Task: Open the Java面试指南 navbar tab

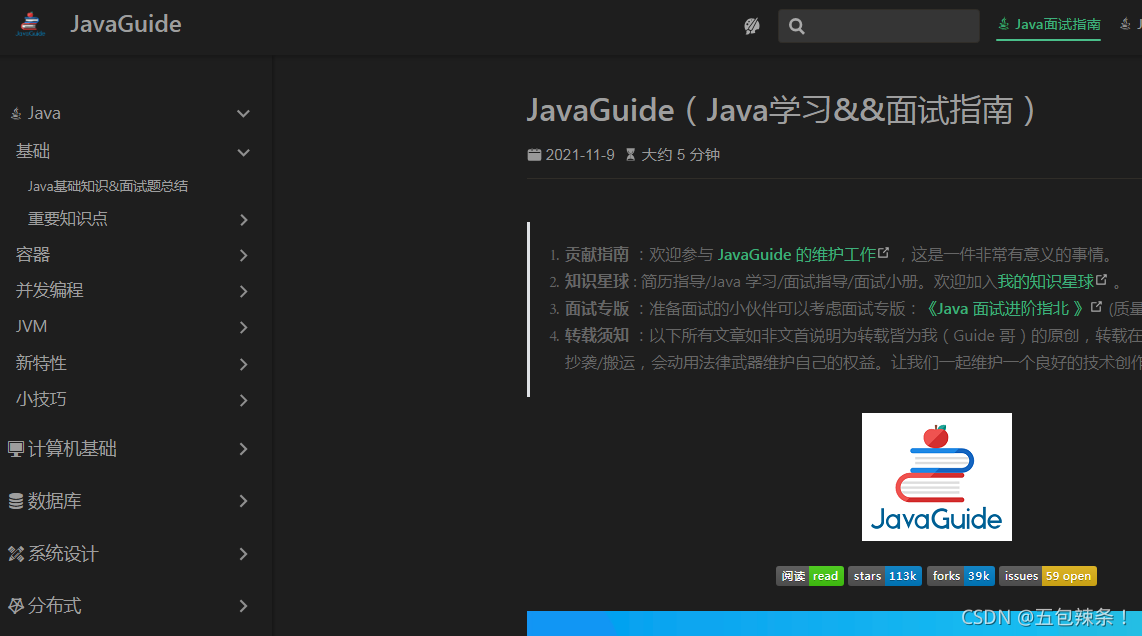Action: (x=1048, y=25)
